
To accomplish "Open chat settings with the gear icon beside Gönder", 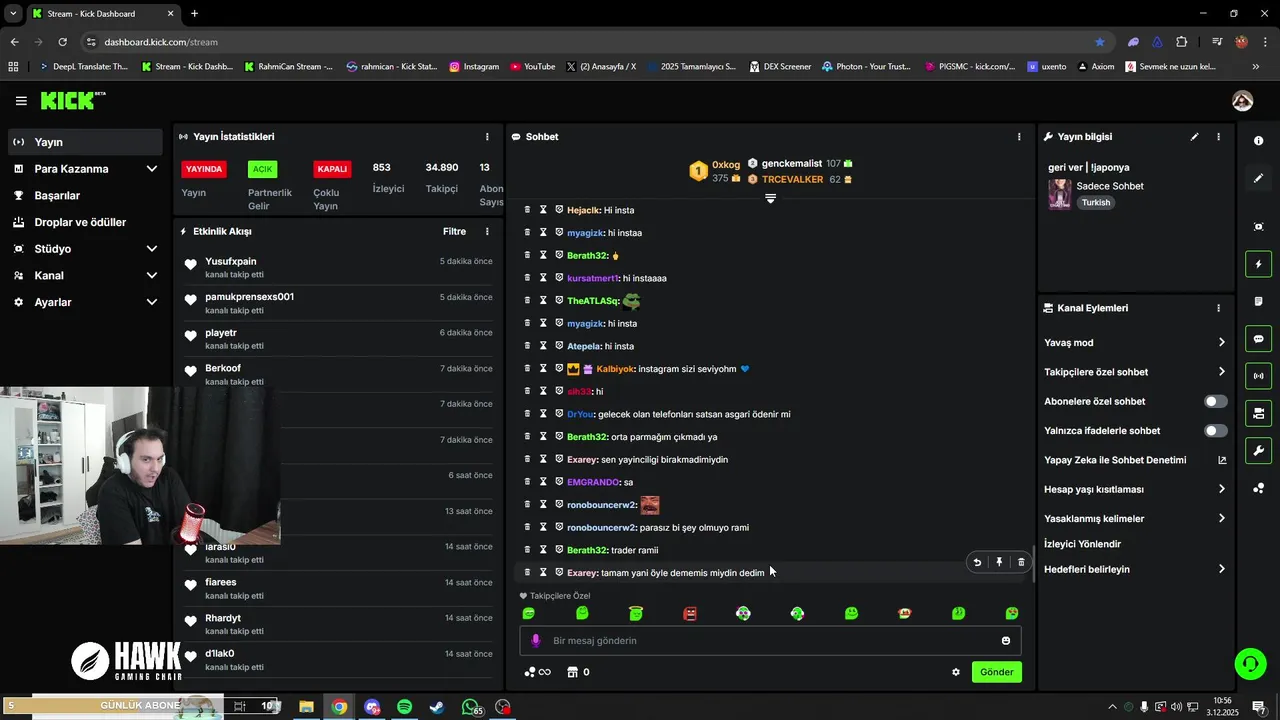I will click(x=956, y=672).
